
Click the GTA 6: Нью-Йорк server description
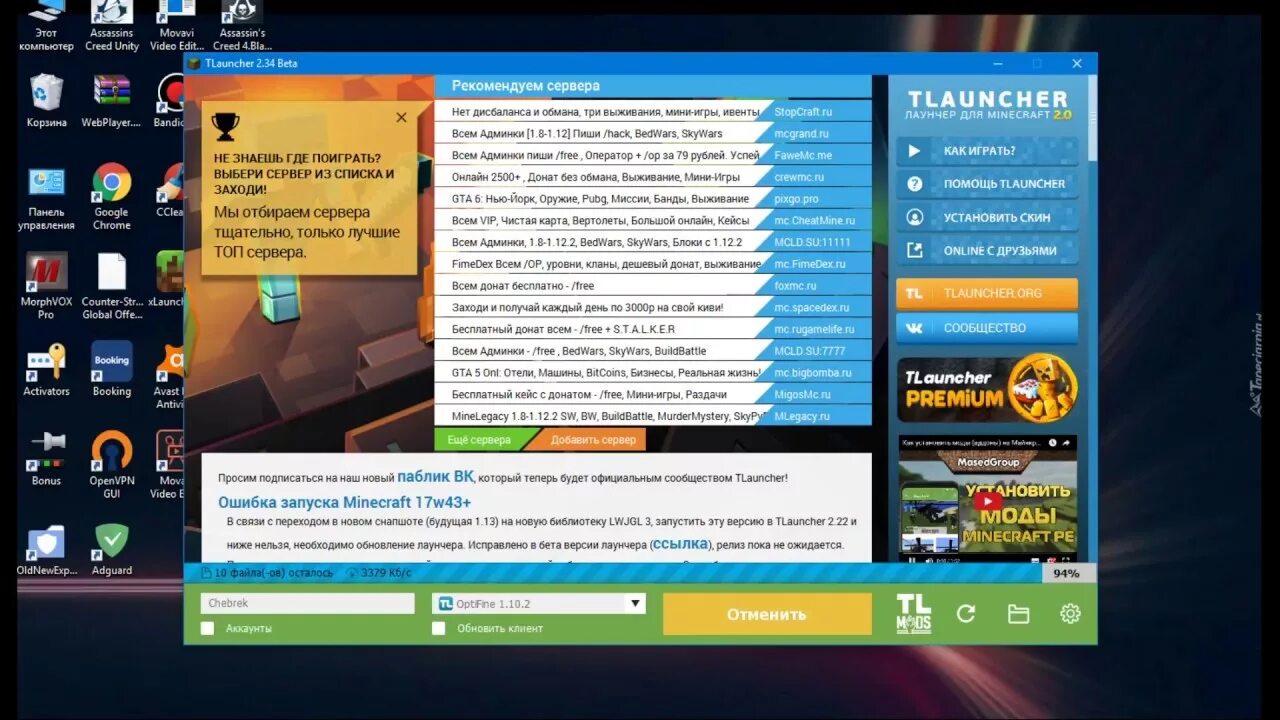(x=600, y=199)
